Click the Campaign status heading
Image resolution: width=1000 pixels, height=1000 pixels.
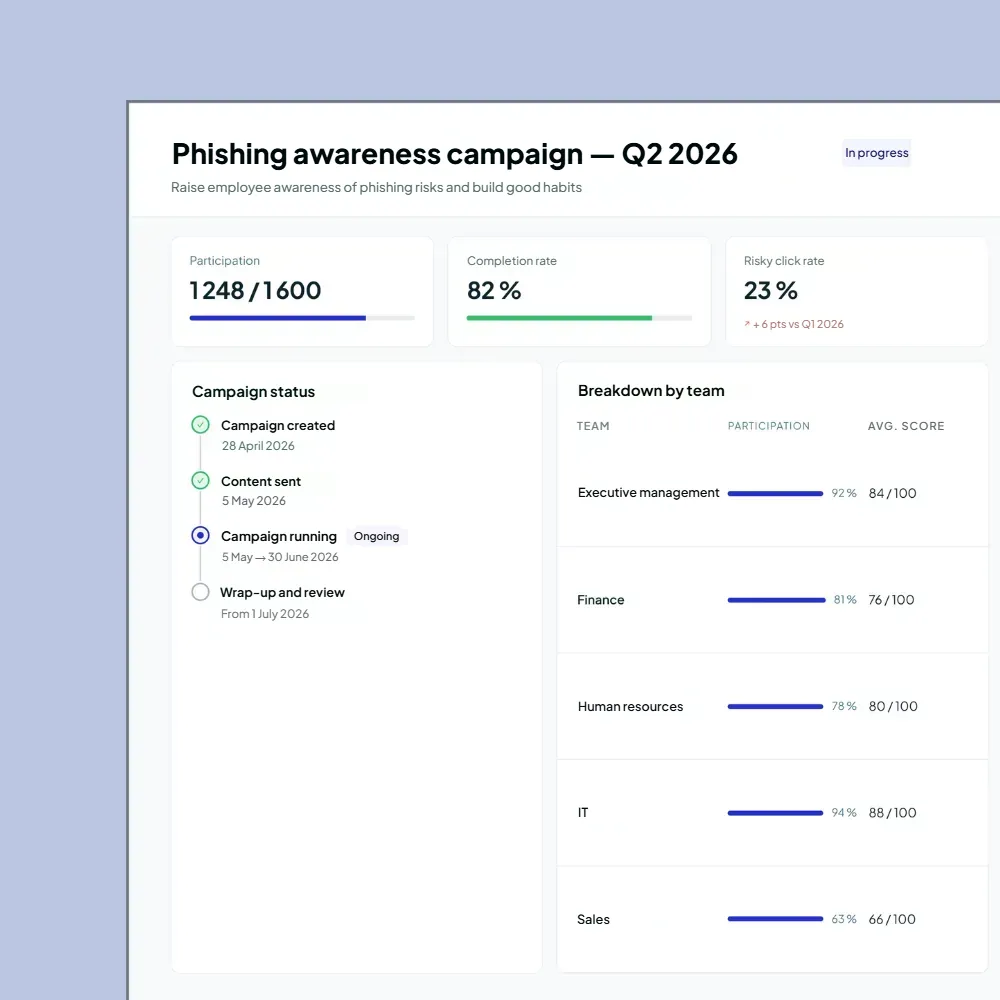point(253,392)
